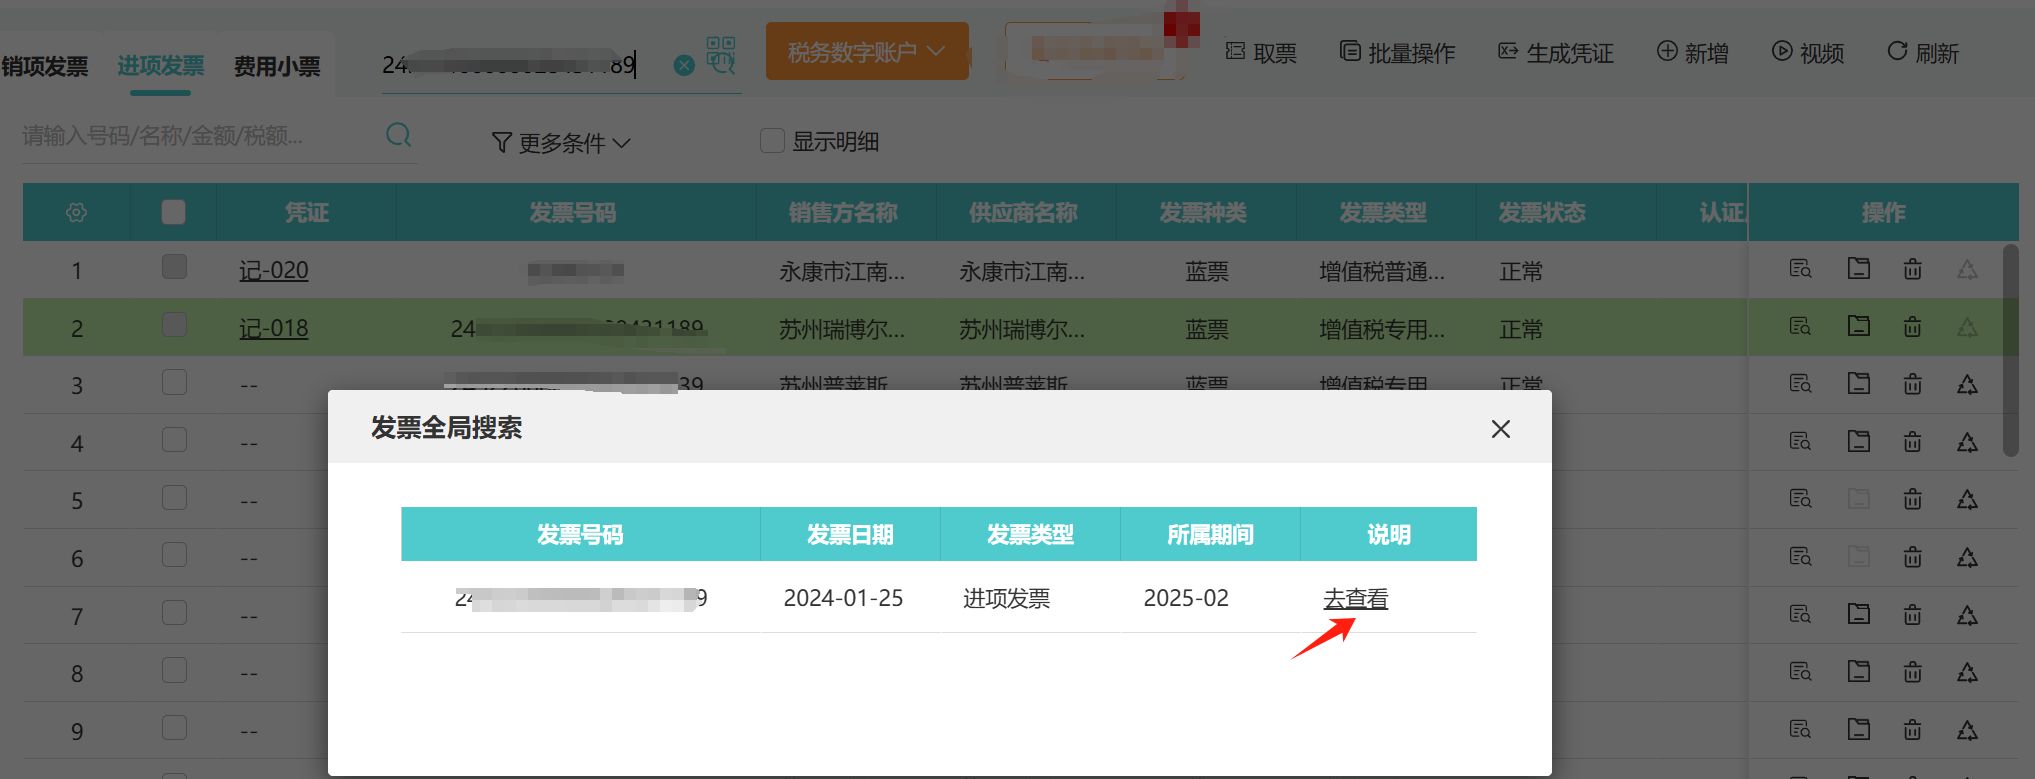
Task: Delete the invoice in row 1
Action: click(1912, 269)
